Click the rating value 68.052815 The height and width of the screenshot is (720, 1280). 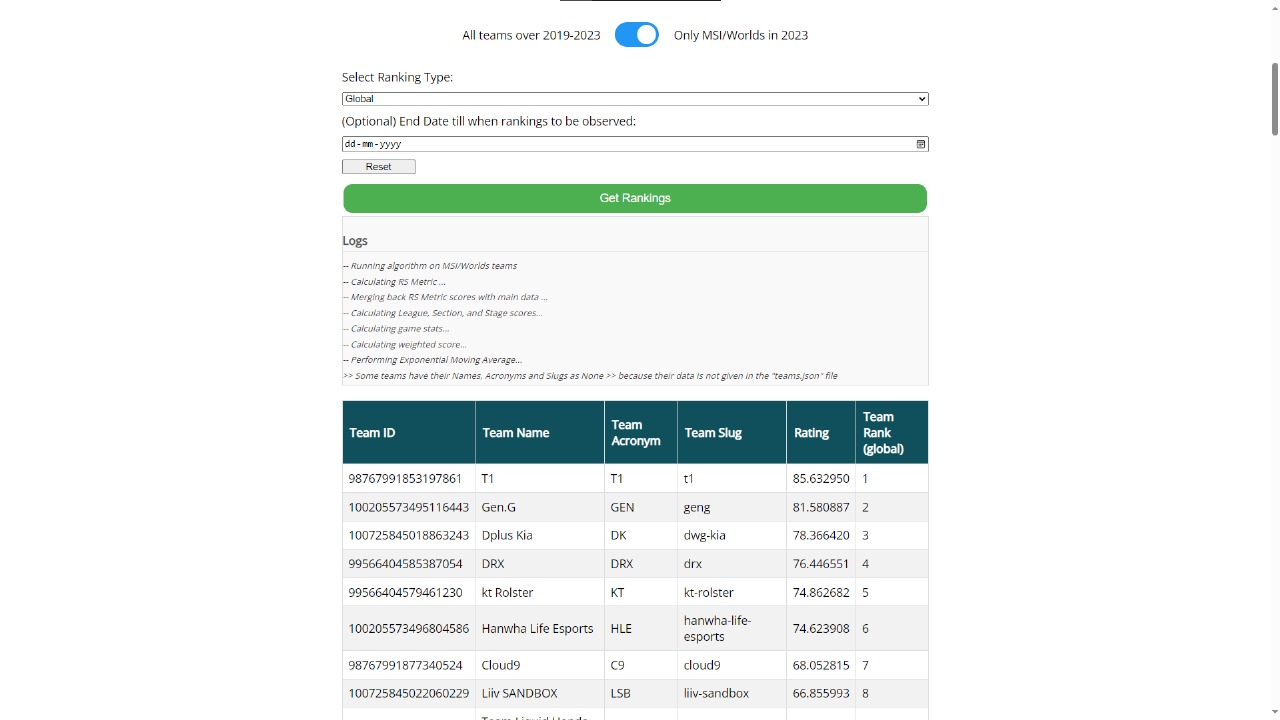coord(821,665)
